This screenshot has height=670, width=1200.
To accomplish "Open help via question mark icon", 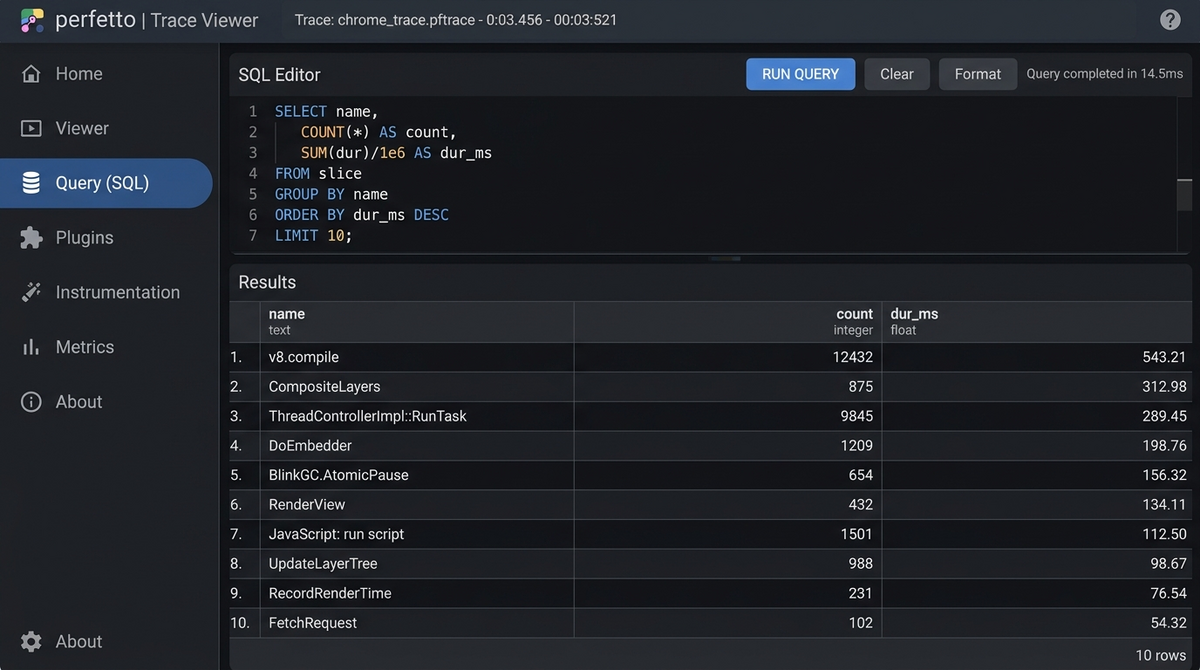I will [x=1170, y=20].
